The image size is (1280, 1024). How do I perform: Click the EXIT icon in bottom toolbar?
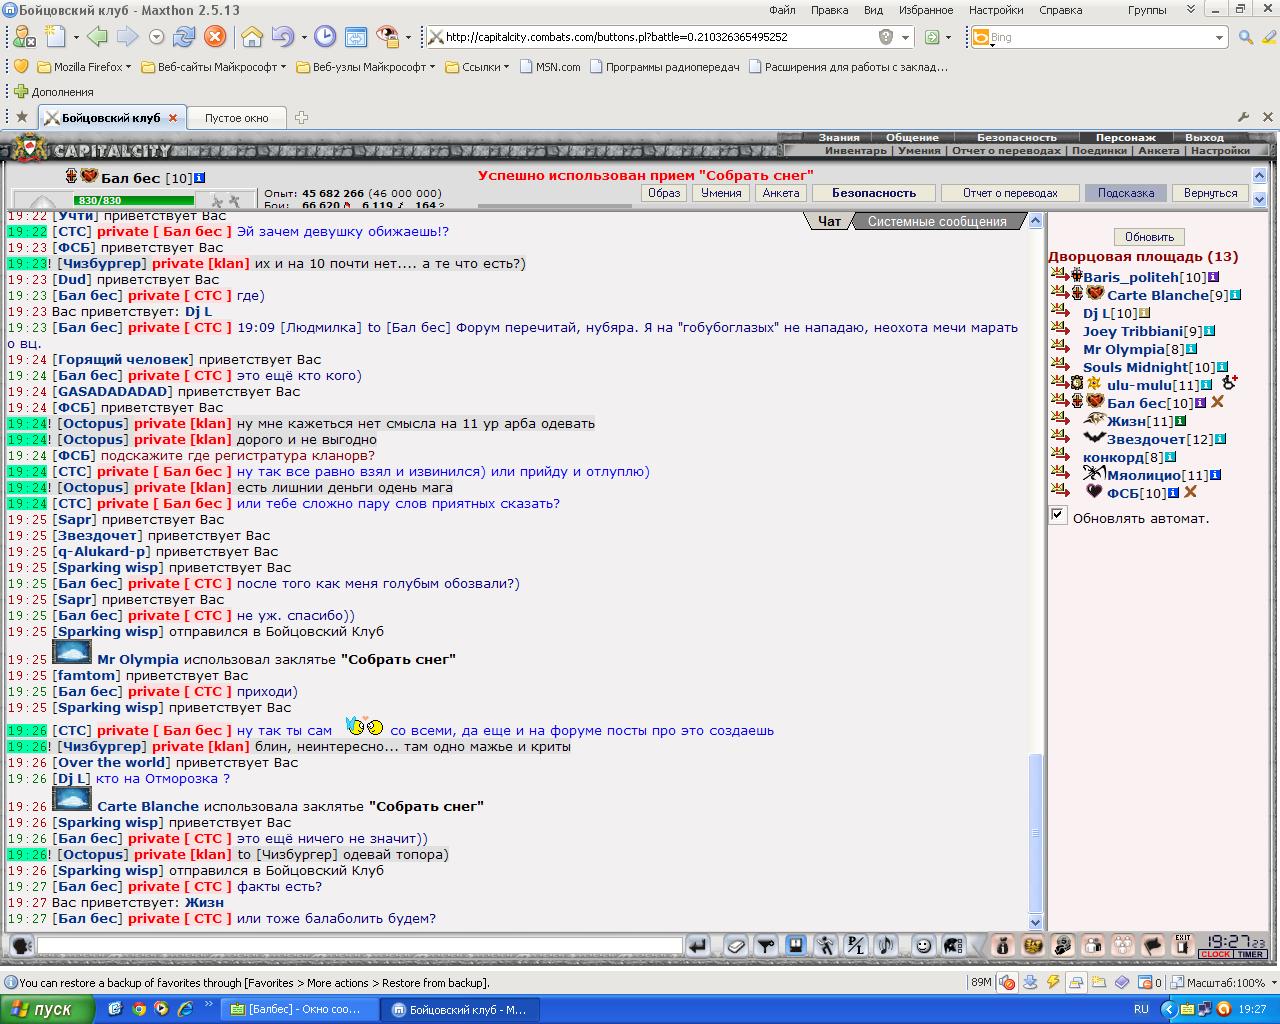(x=1183, y=944)
